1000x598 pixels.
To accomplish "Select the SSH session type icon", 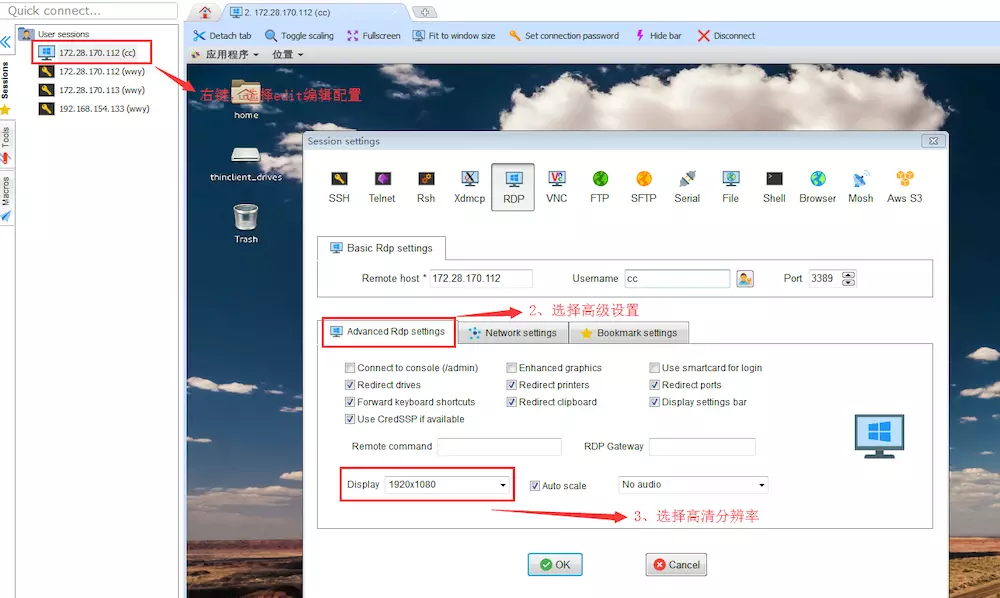I will pos(339,187).
